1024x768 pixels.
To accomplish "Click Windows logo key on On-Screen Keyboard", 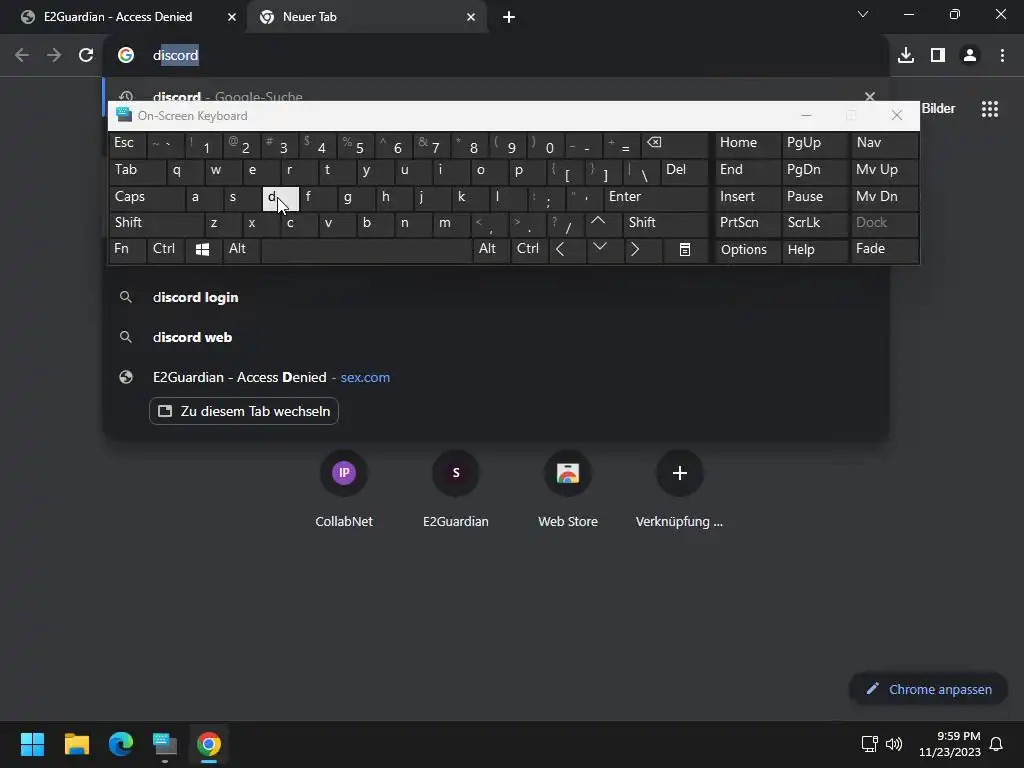I will coord(202,249).
